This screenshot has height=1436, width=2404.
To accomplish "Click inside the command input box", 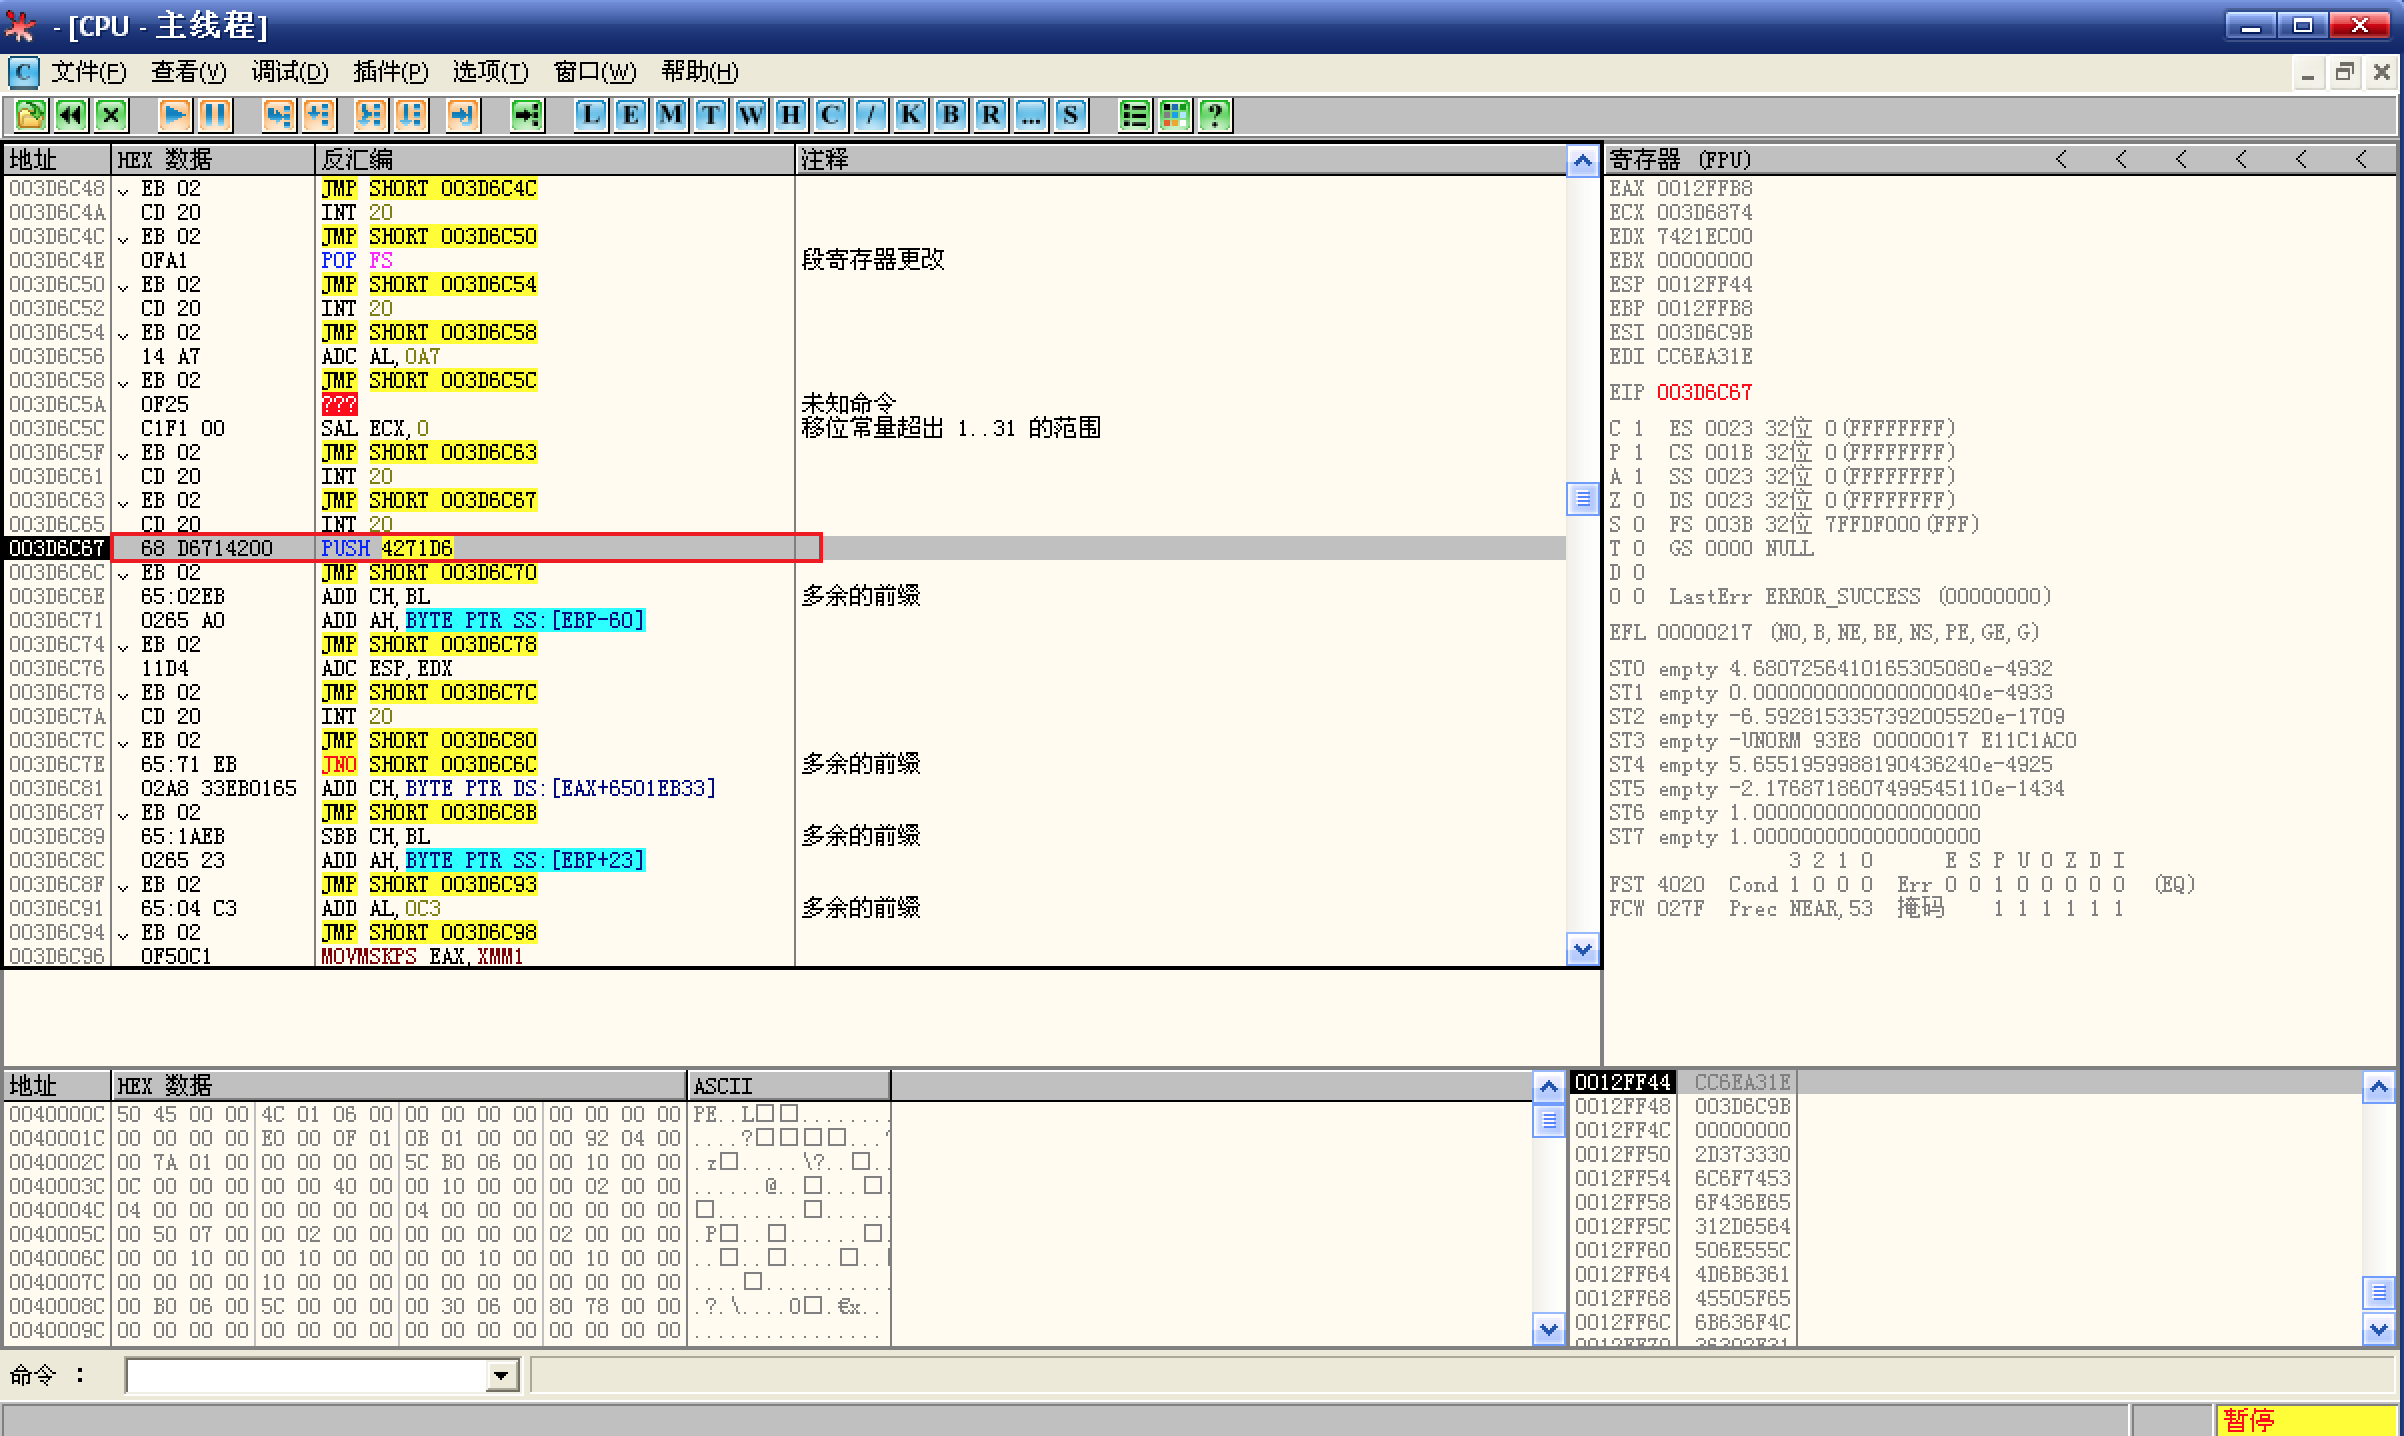I will [310, 1375].
